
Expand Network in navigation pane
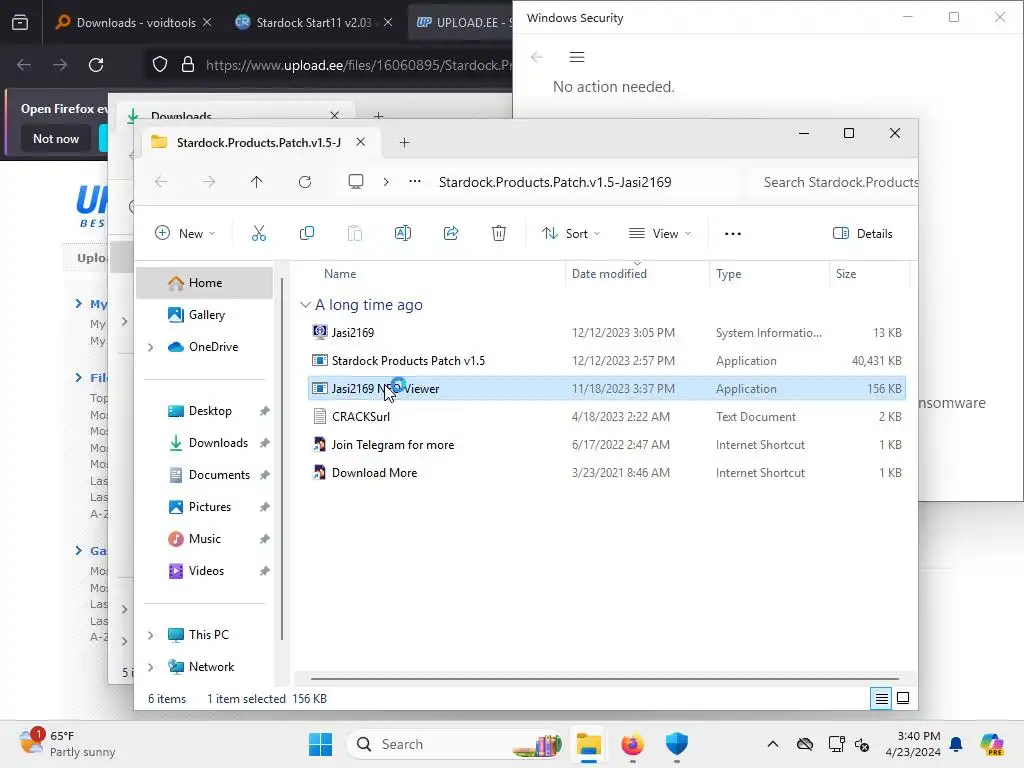click(x=151, y=667)
